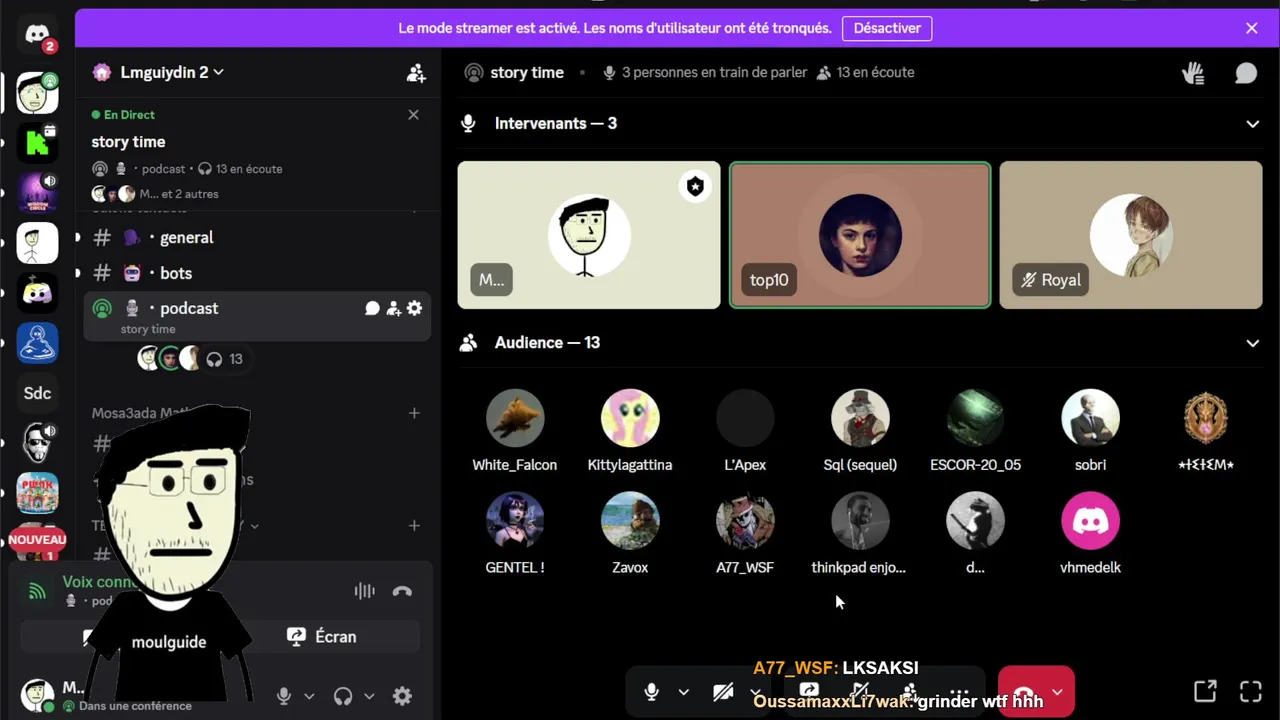Select the green K logo server
The width and height of the screenshot is (1280, 720).
(x=37, y=142)
